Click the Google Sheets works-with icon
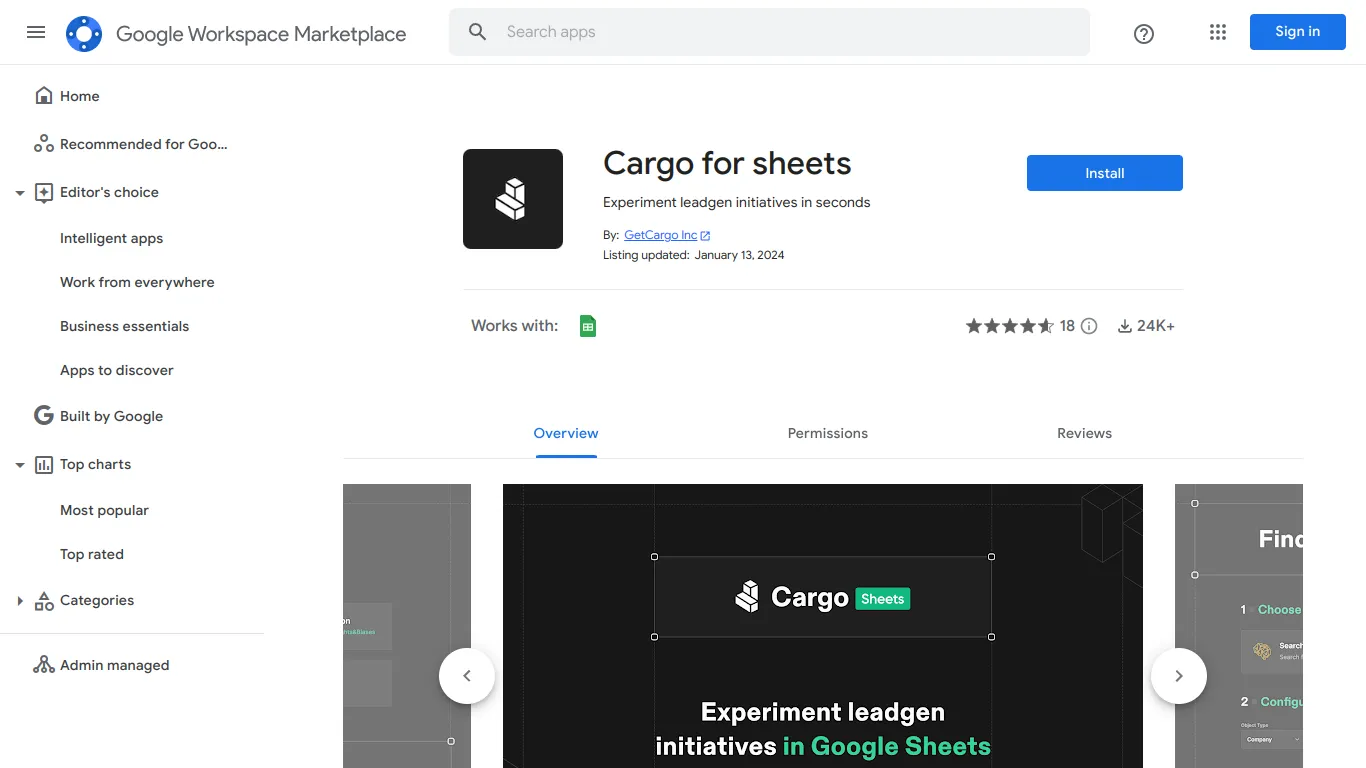 pyautogui.click(x=588, y=326)
